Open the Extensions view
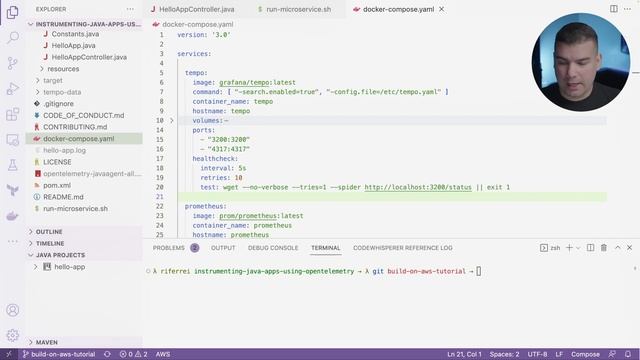The width and height of the screenshot is (640, 360). click(x=13, y=114)
